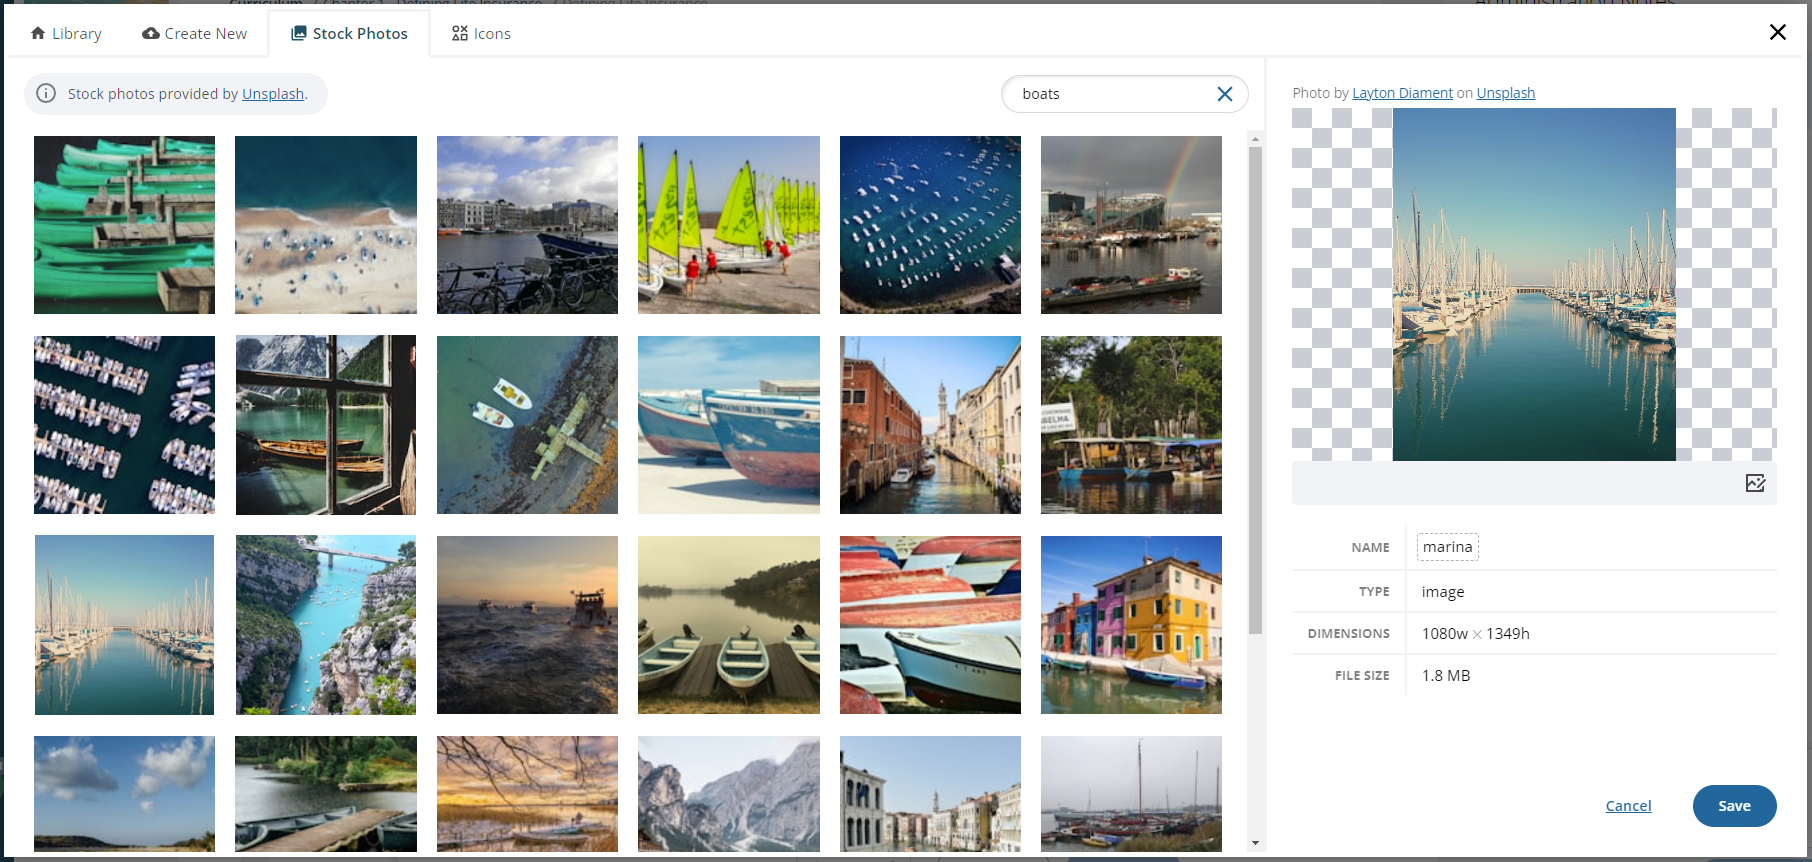Click the scrollbar down arrow
Image resolution: width=1812 pixels, height=862 pixels.
(x=1256, y=843)
